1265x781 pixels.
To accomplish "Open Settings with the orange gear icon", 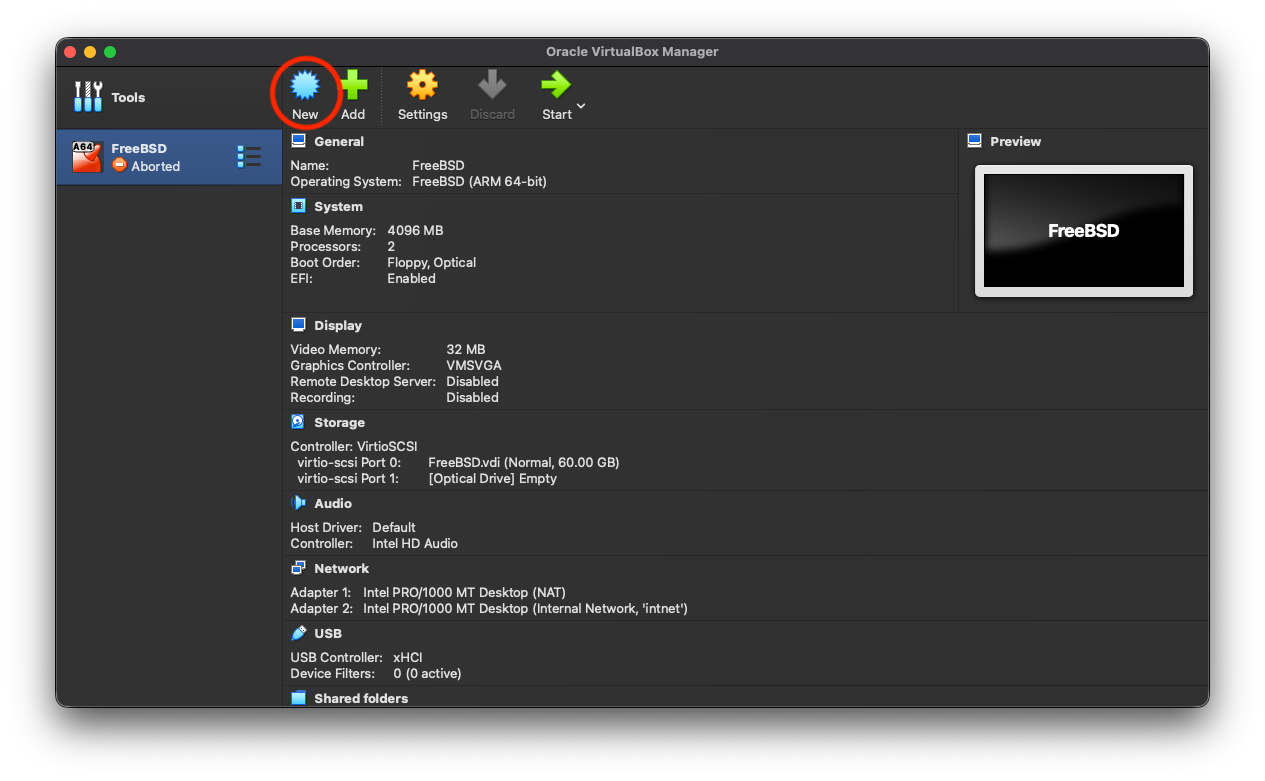I will pos(422,85).
